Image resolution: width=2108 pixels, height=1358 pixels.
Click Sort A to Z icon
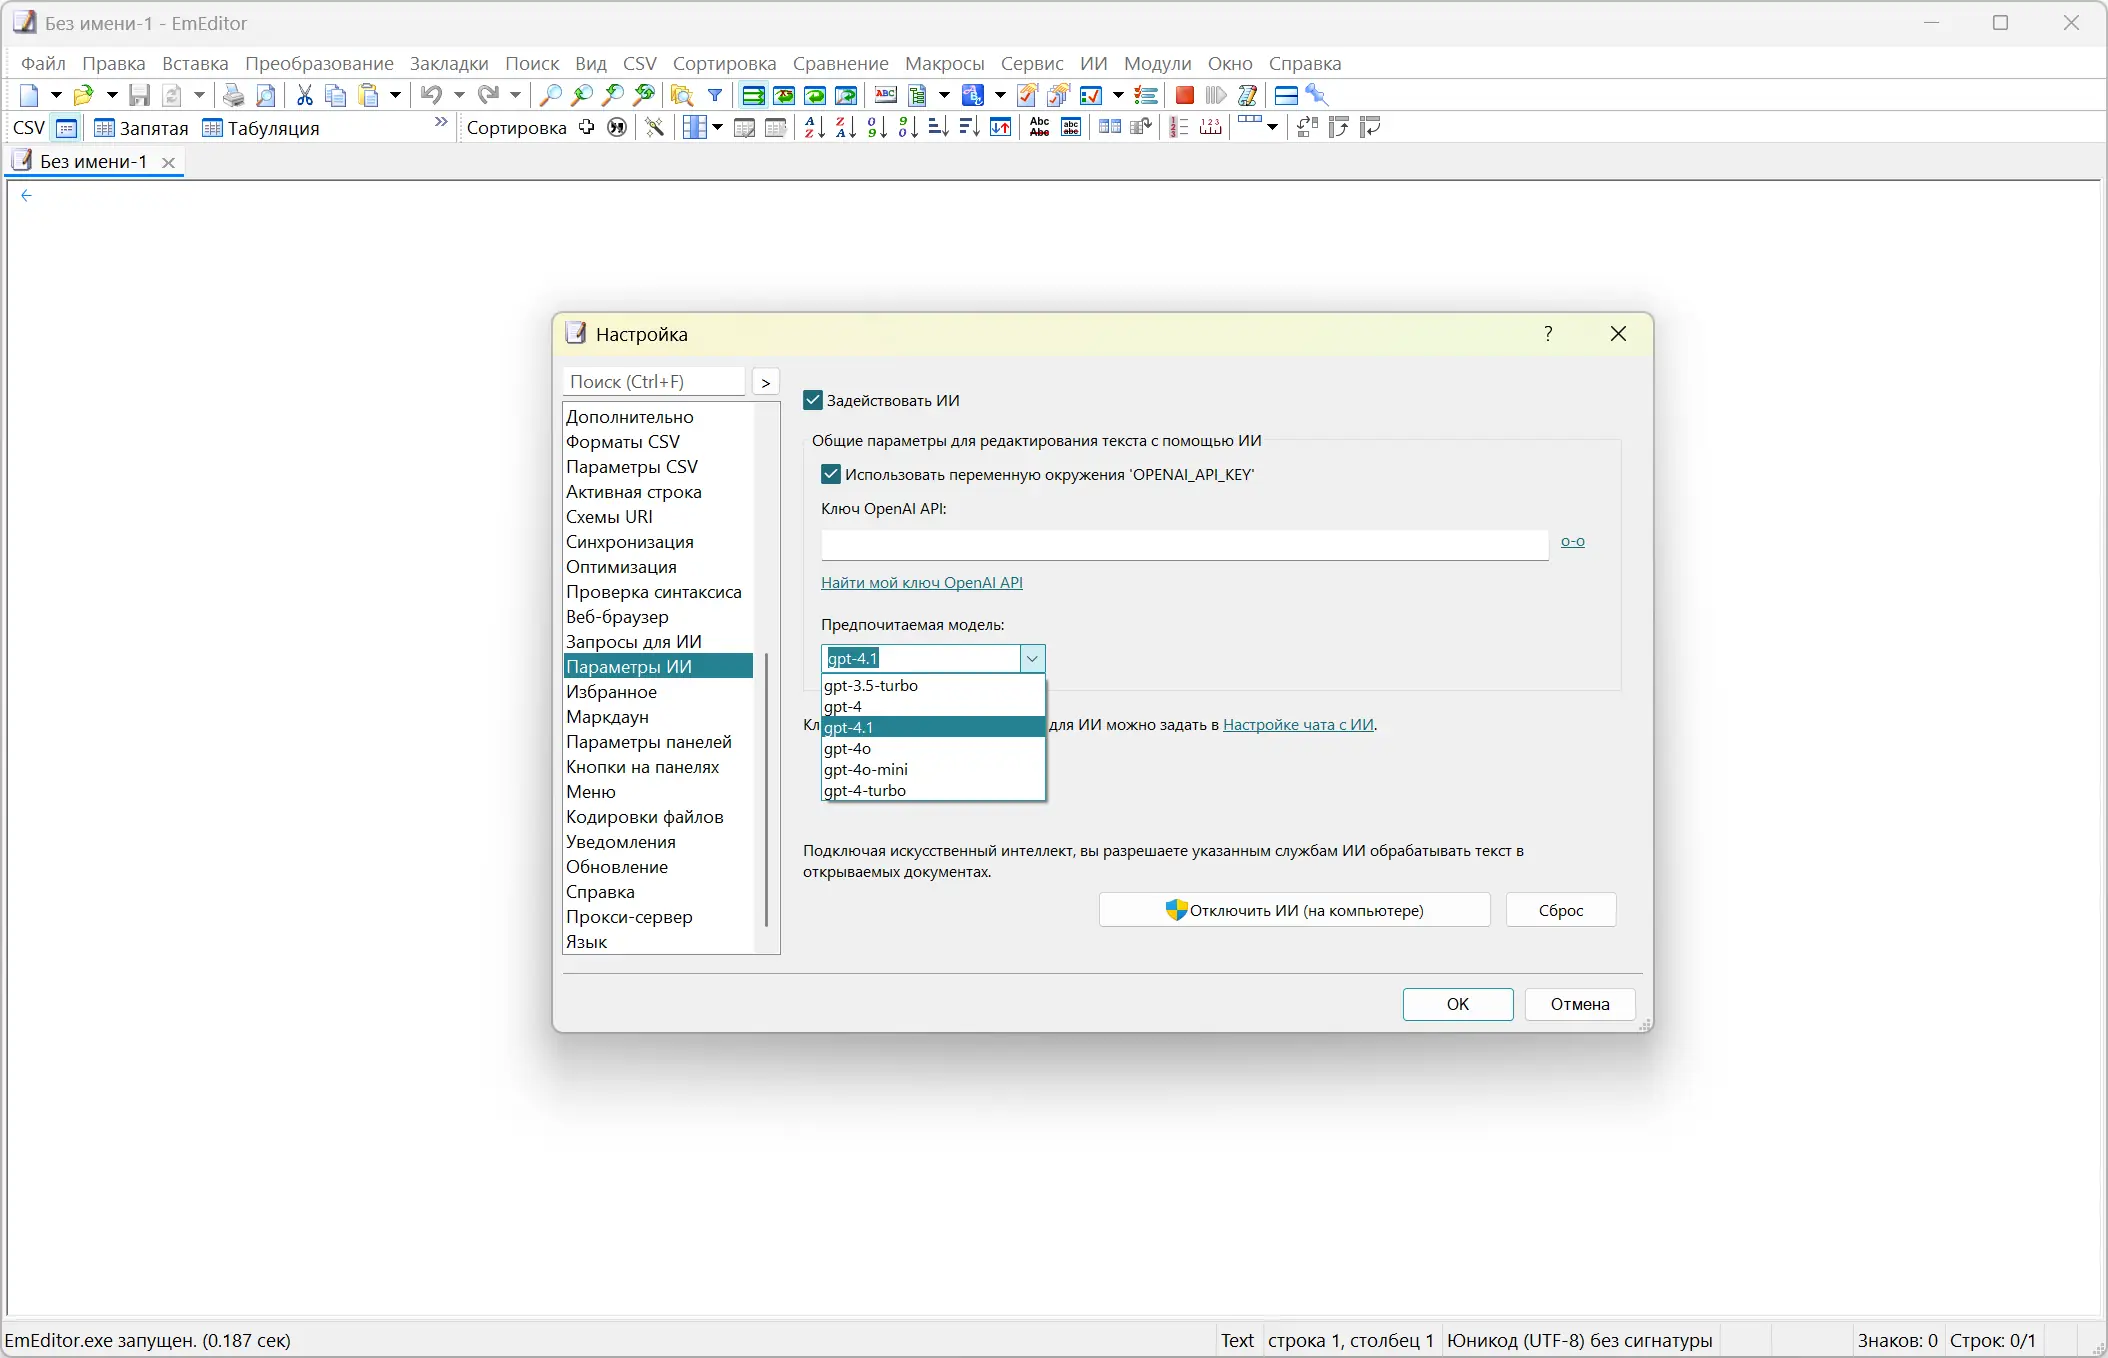coord(814,127)
